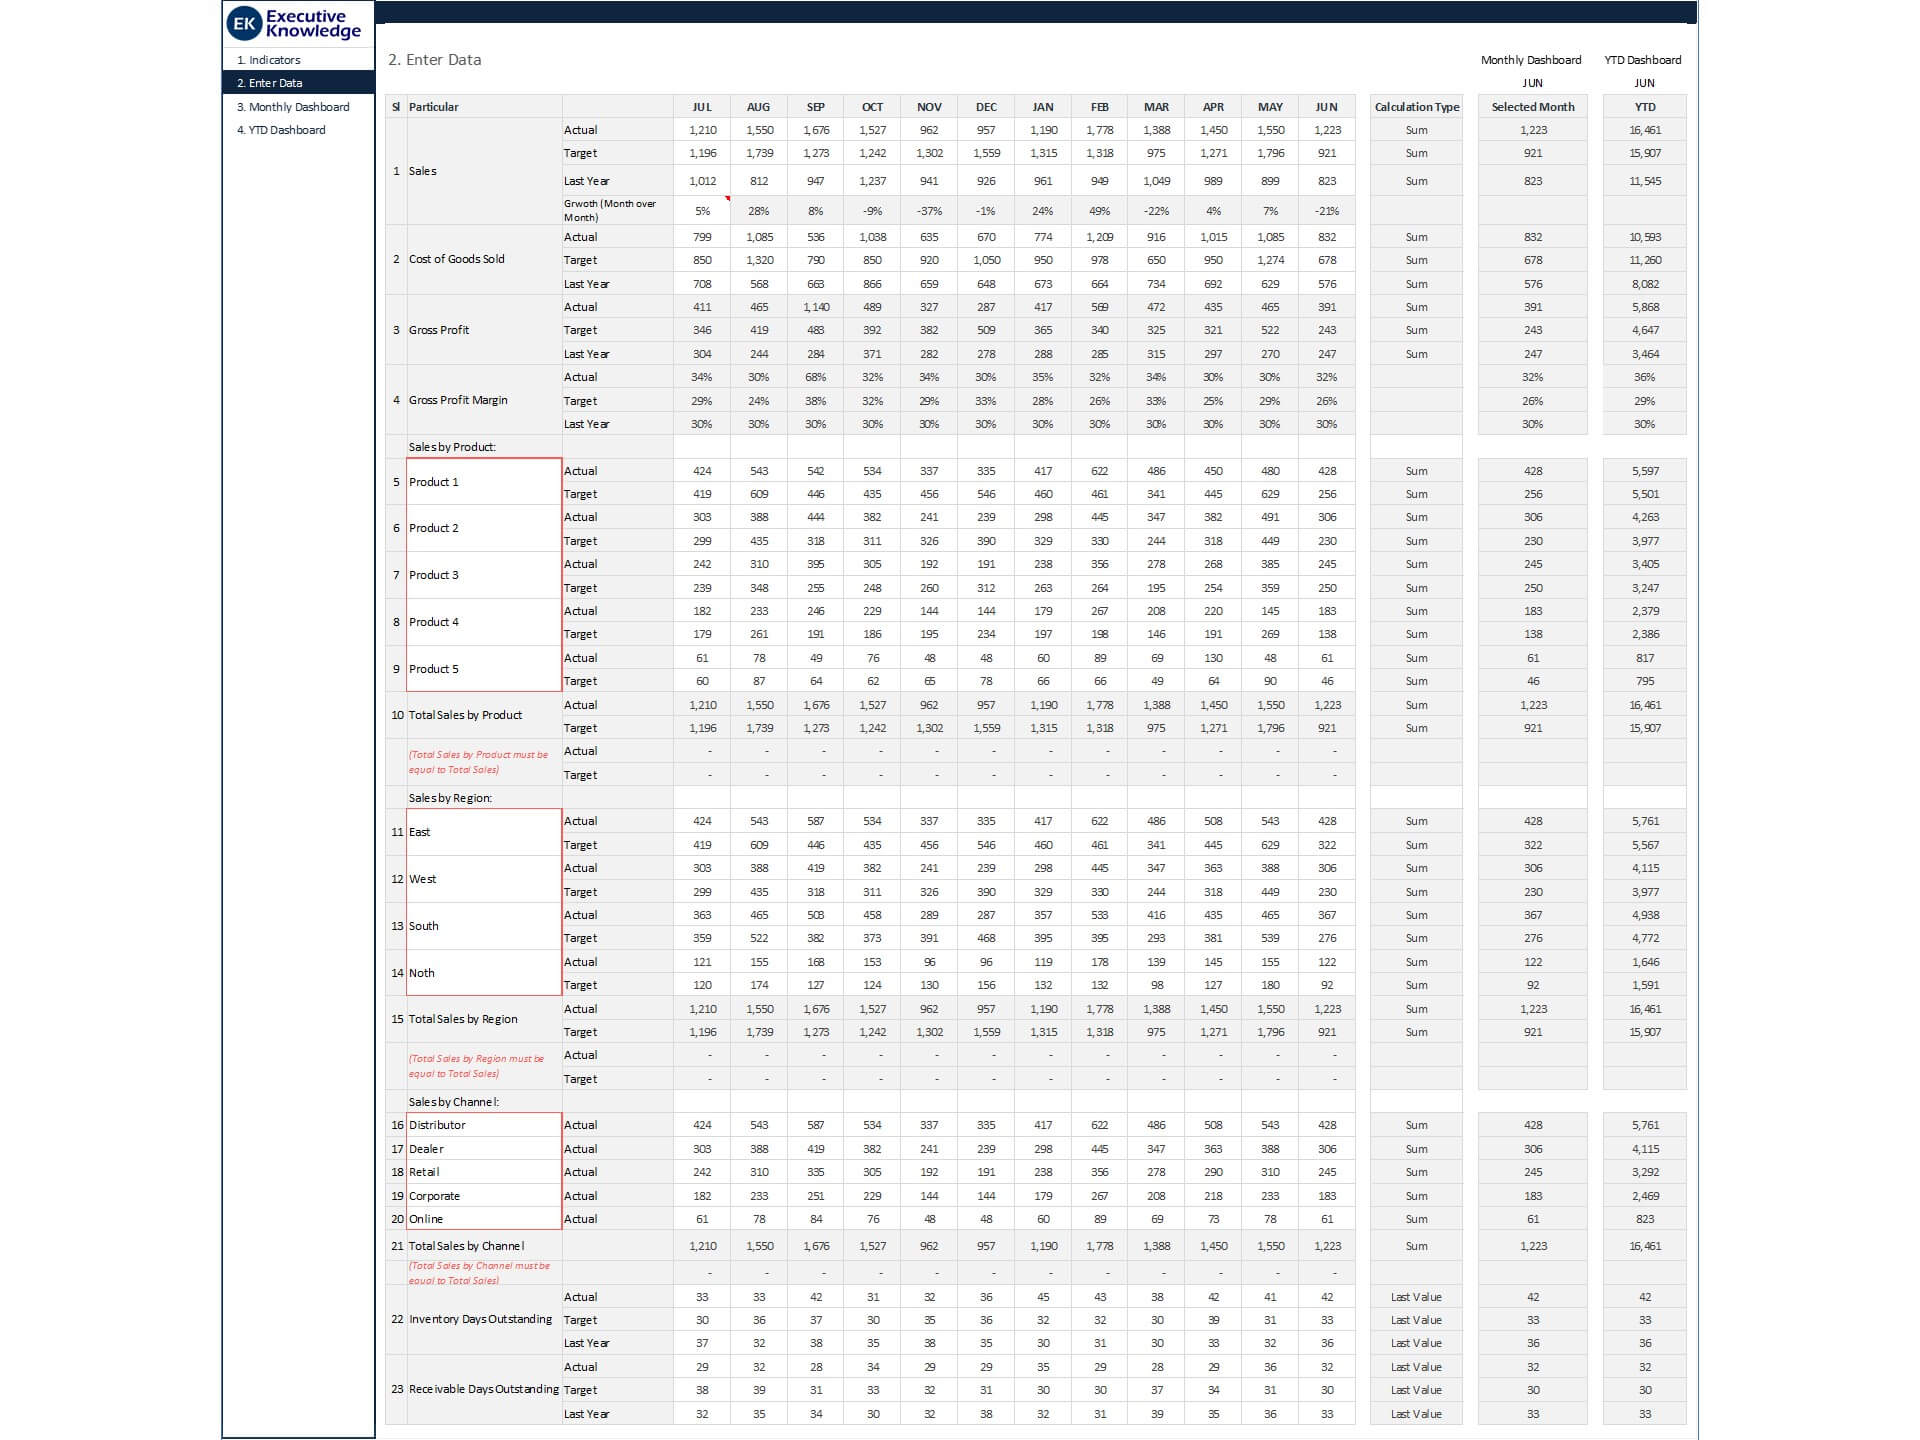The height and width of the screenshot is (1440, 1920).
Task: Click the YTD column header
Action: [1644, 107]
